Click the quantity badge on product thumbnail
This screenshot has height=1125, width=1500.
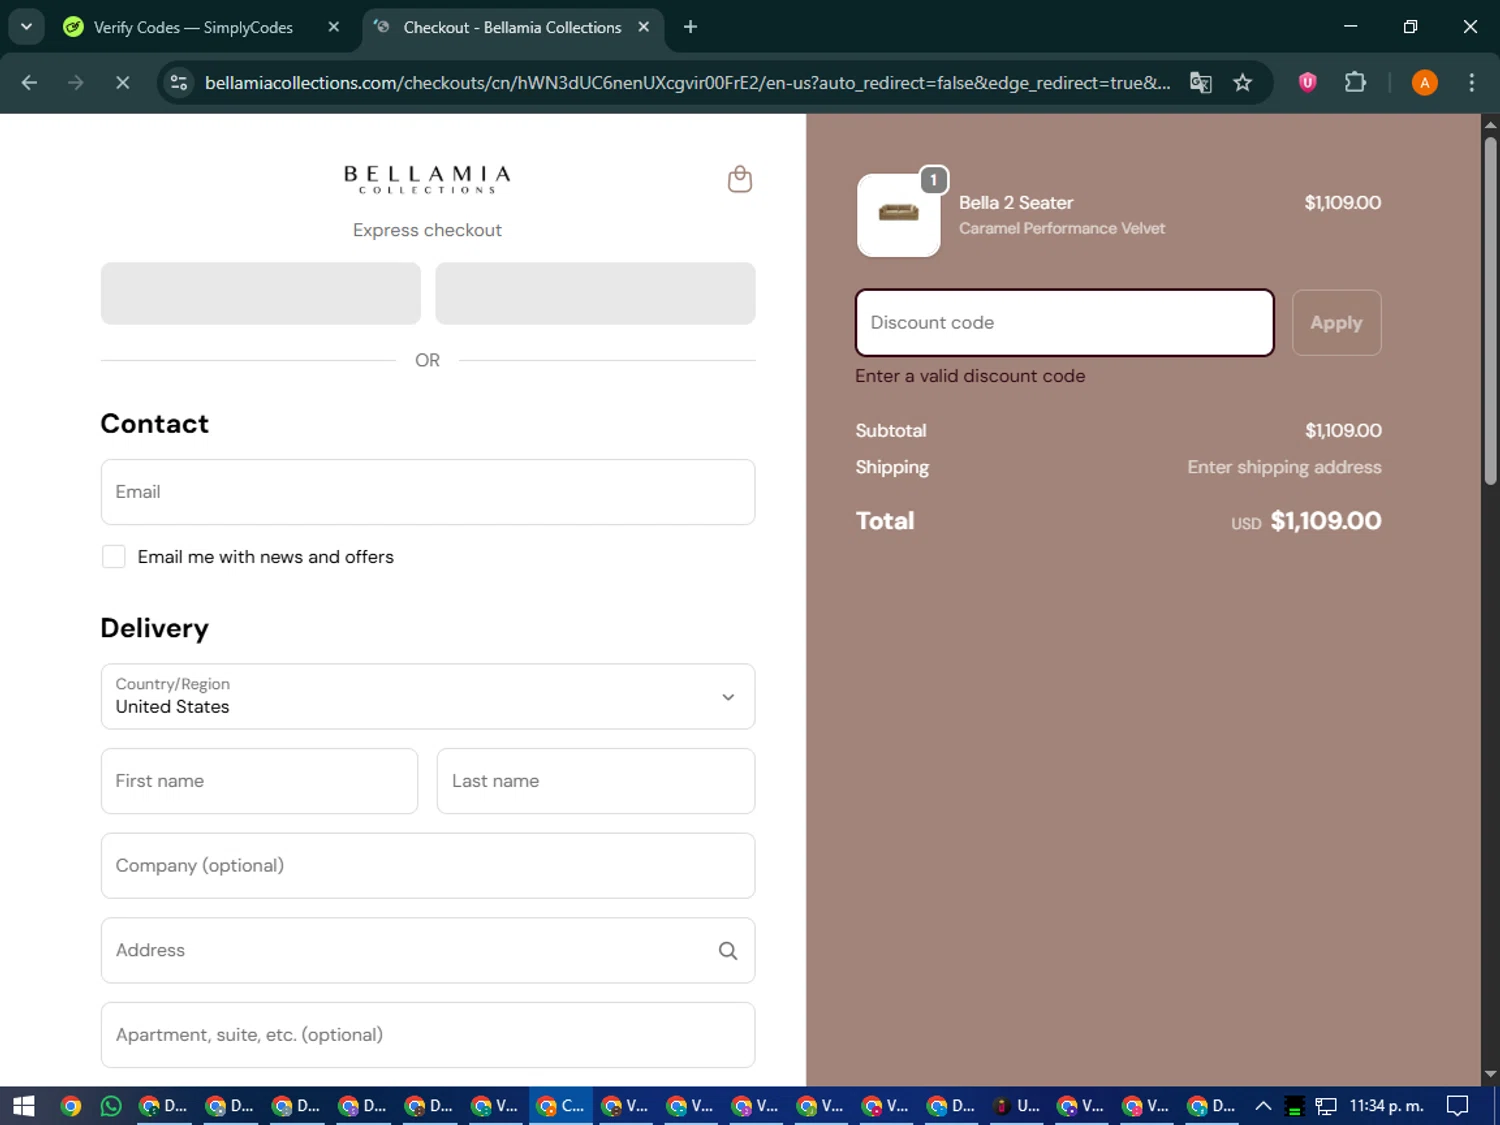pos(933,180)
